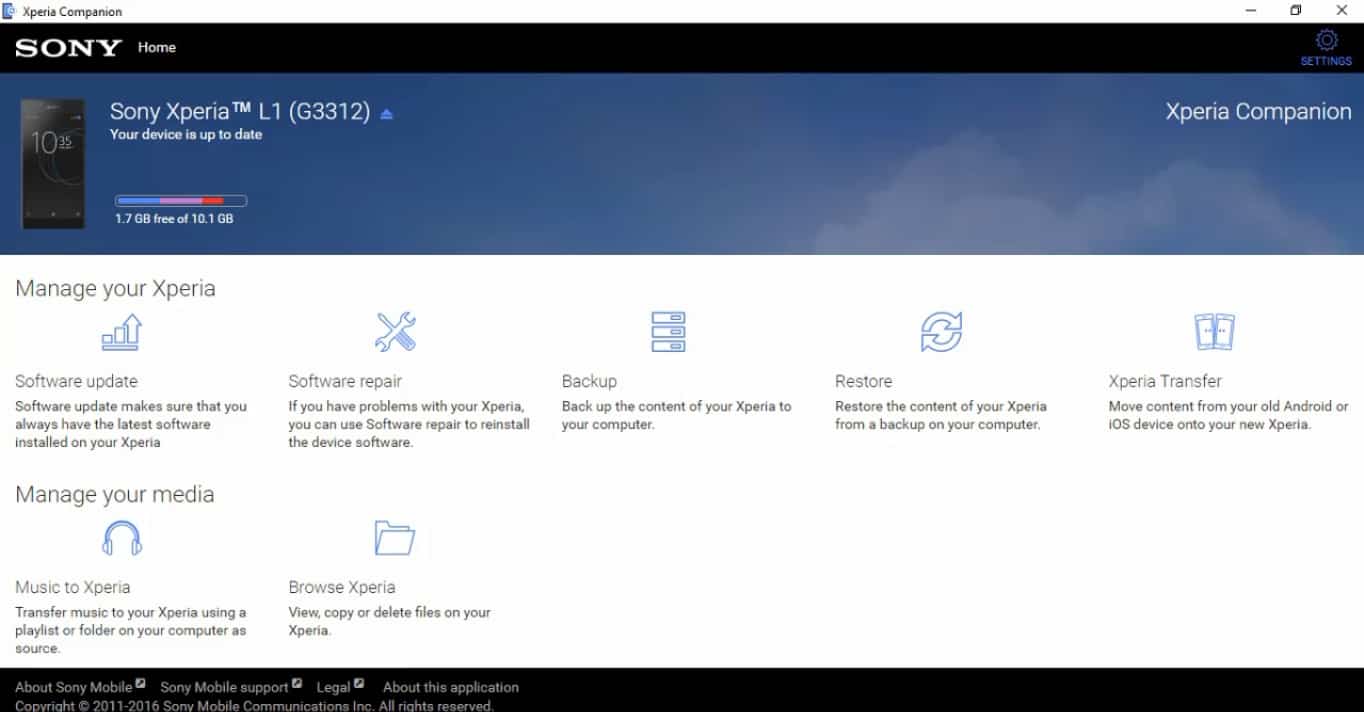Click the 'Manage your media' section heading
This screenshot has height=712, width=1364.
[x=115, y=494]
